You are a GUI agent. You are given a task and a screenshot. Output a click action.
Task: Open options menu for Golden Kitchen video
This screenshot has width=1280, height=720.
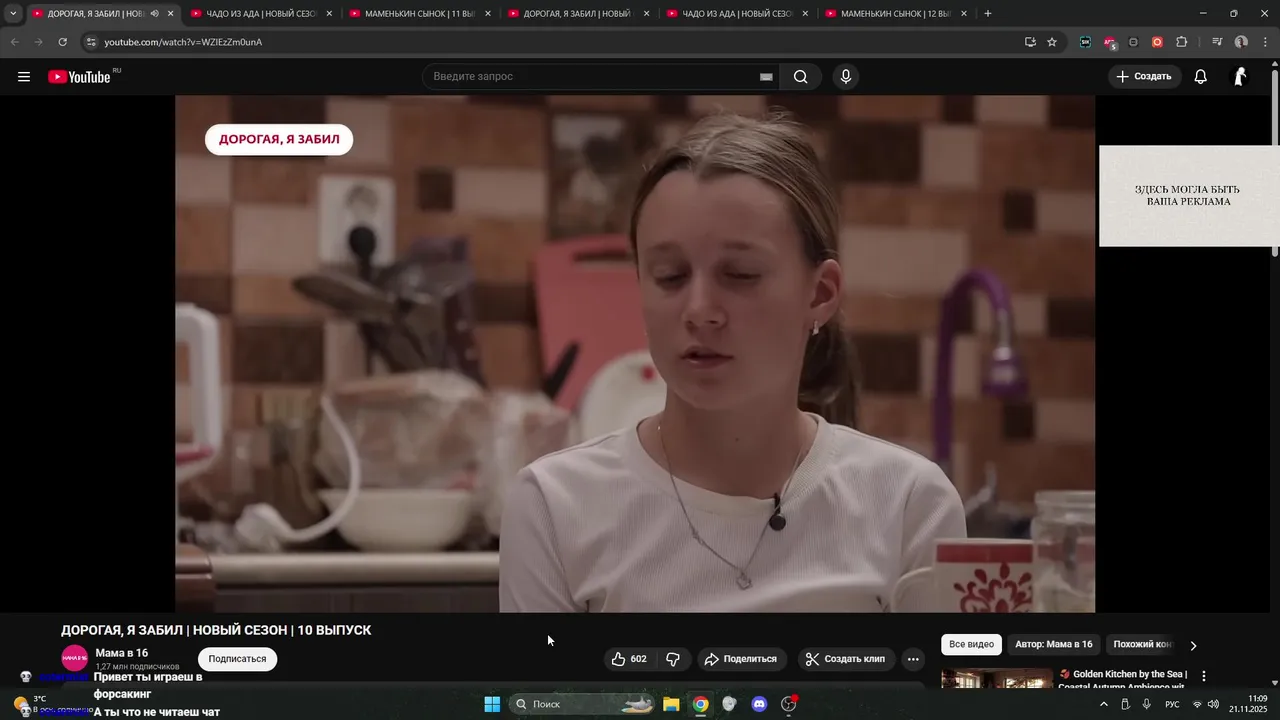pos(1204,676)
